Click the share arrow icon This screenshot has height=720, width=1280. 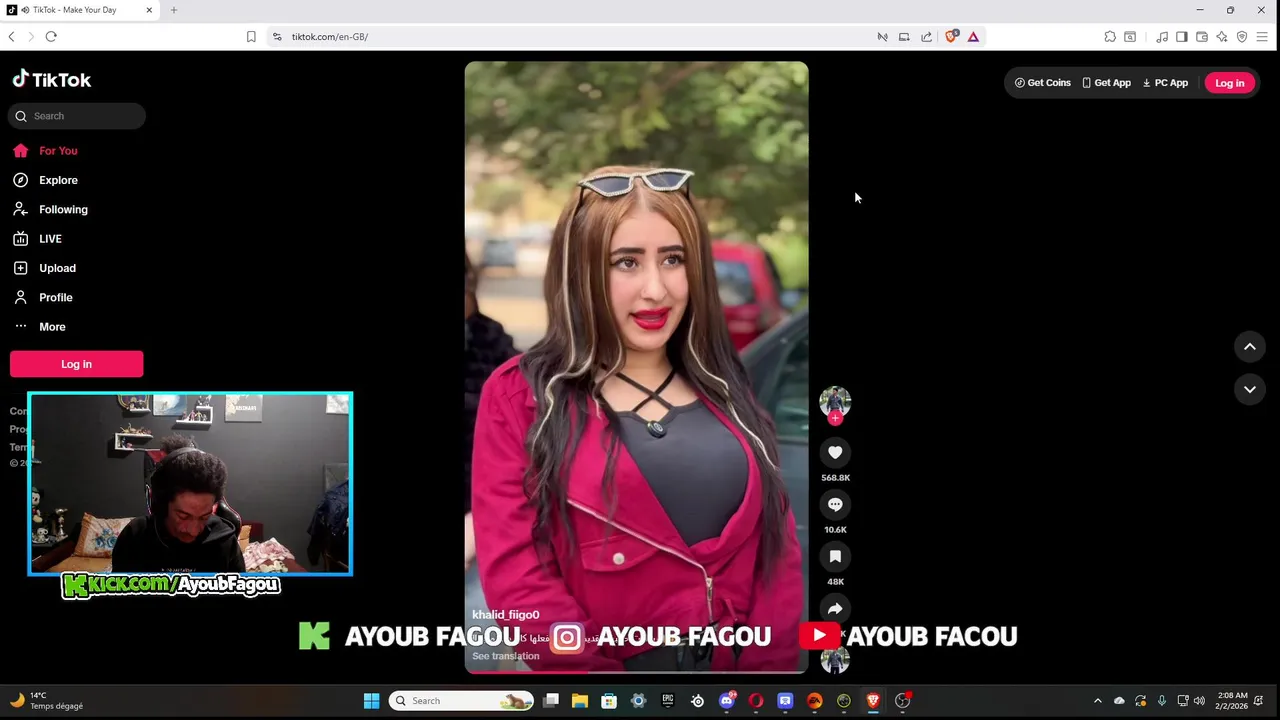click(x=835, y=608)
